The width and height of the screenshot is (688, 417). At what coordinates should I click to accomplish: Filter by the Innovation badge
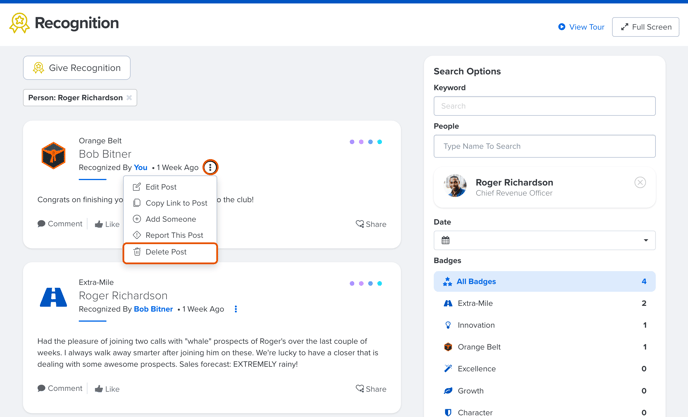[x=545, y=325]
